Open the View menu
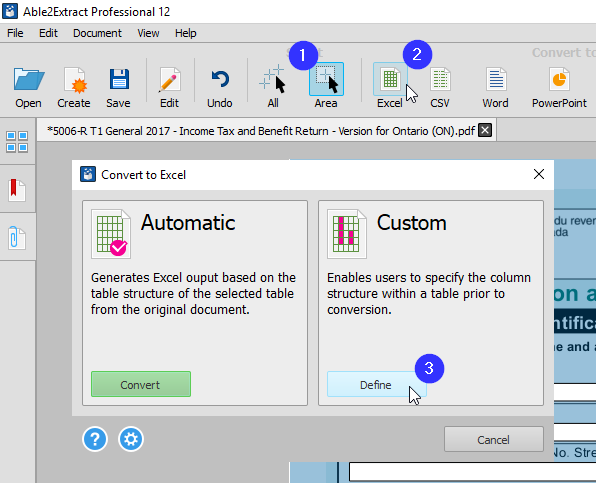Screen dimensions: 596x483 [x=148, y=33]
